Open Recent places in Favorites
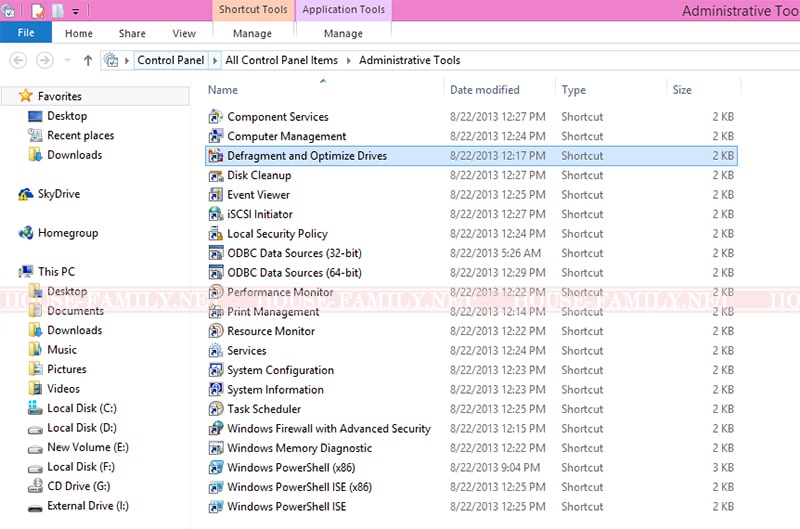The image size is (800, 529). [x=81, y=135]
